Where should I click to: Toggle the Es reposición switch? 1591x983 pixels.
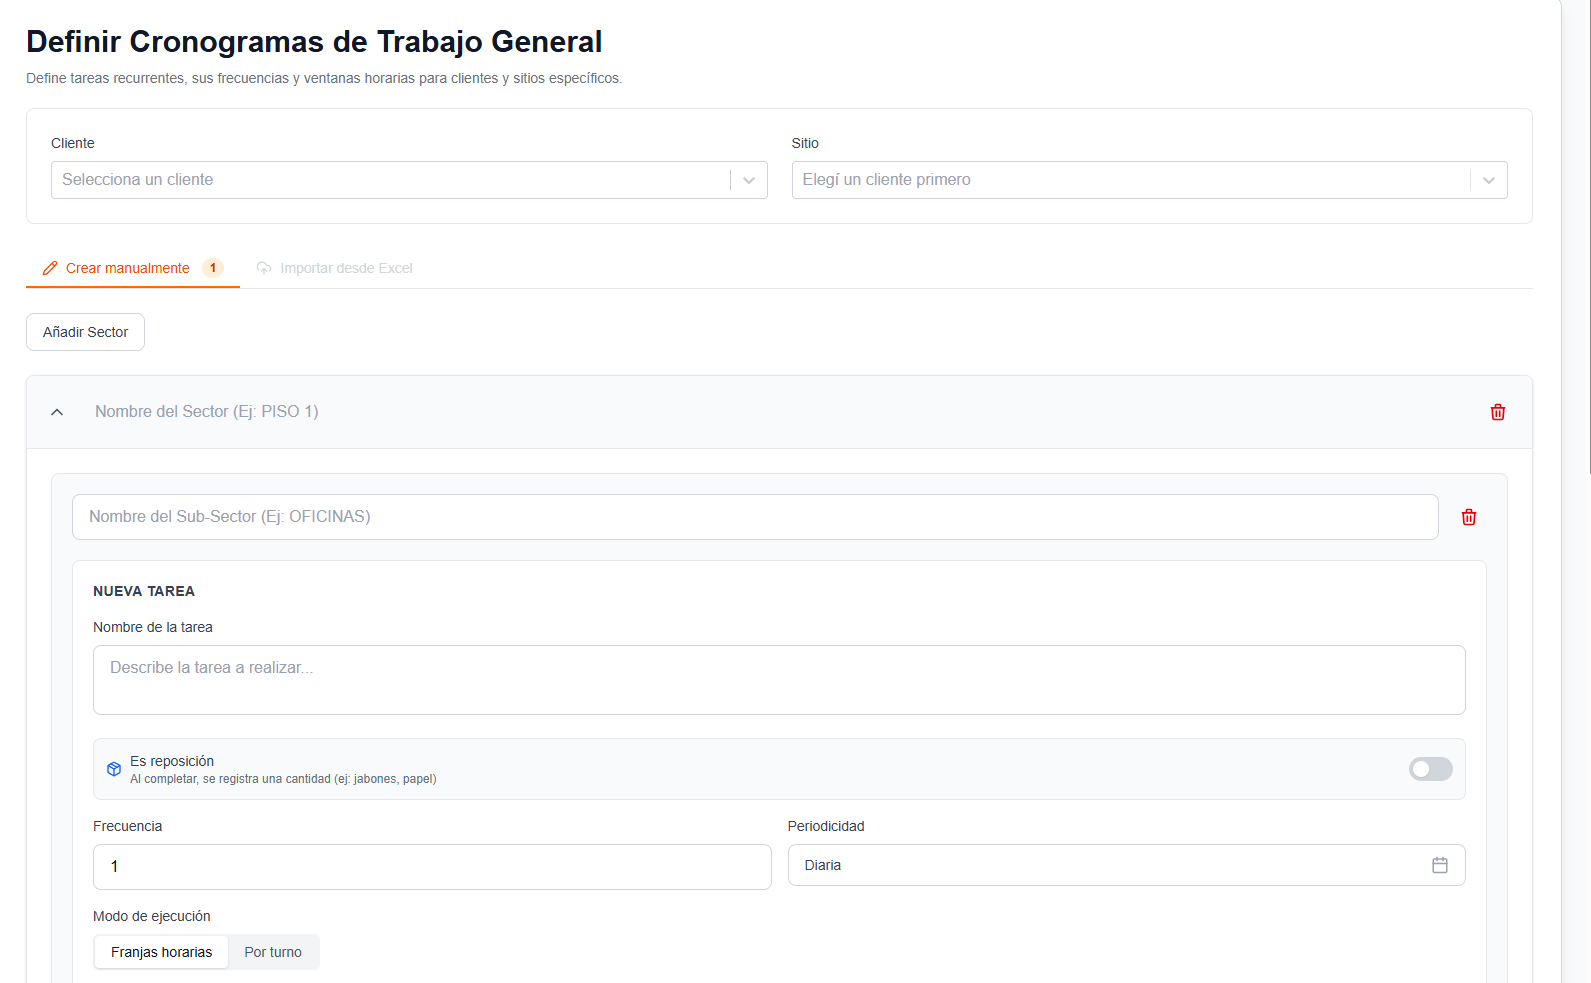click(x=1431, y=769)
